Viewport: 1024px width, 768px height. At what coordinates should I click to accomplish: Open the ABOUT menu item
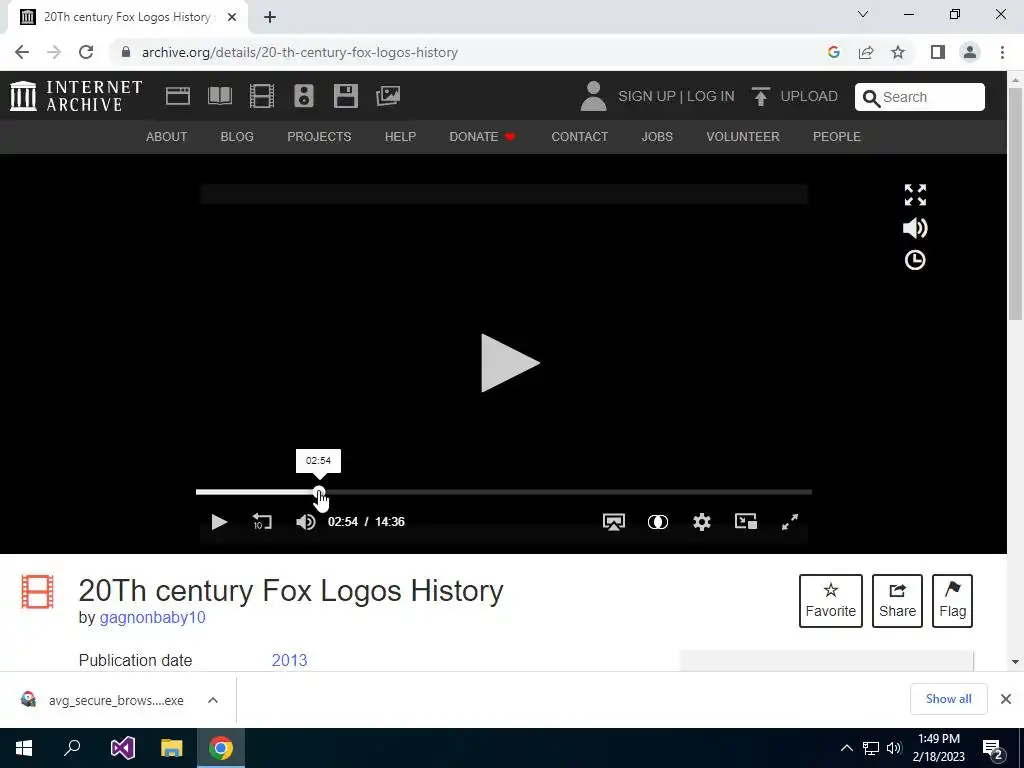pyautogui.click(x=167, y=136)
